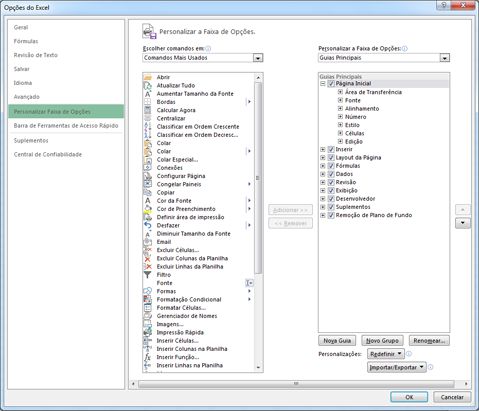Screen dimensions: 479x411
Task: Open Barra de Ferramentas de Acesso Rápido
Action: coord(66,126)
